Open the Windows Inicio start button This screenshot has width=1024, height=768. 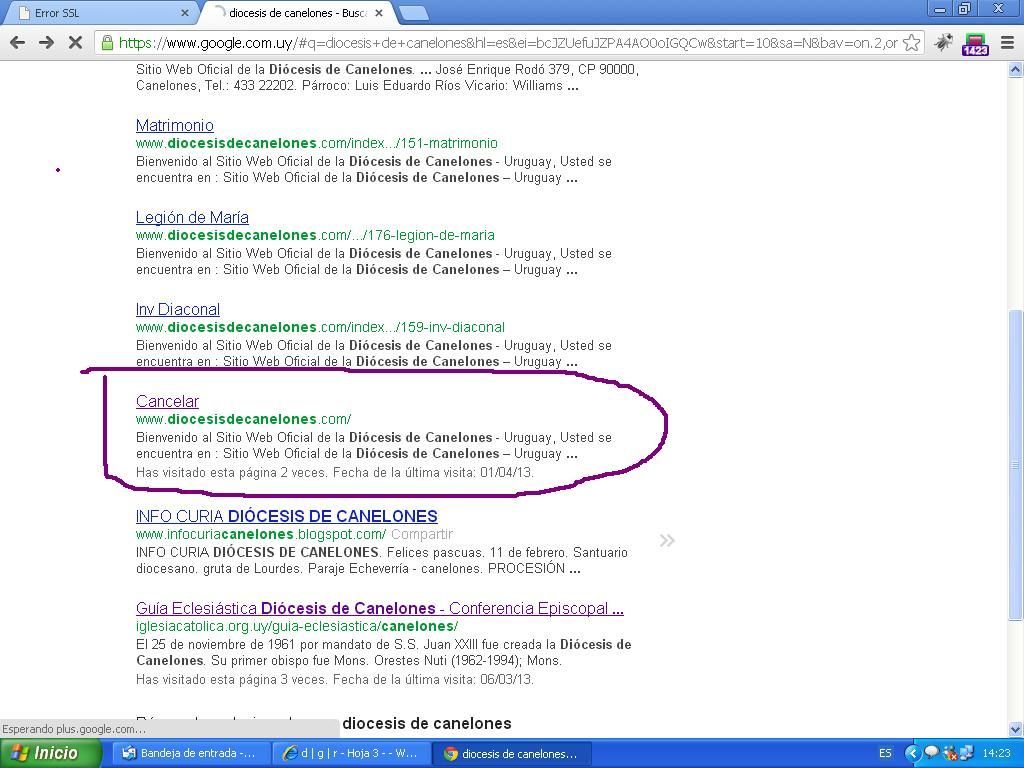[x=50, y=753]
